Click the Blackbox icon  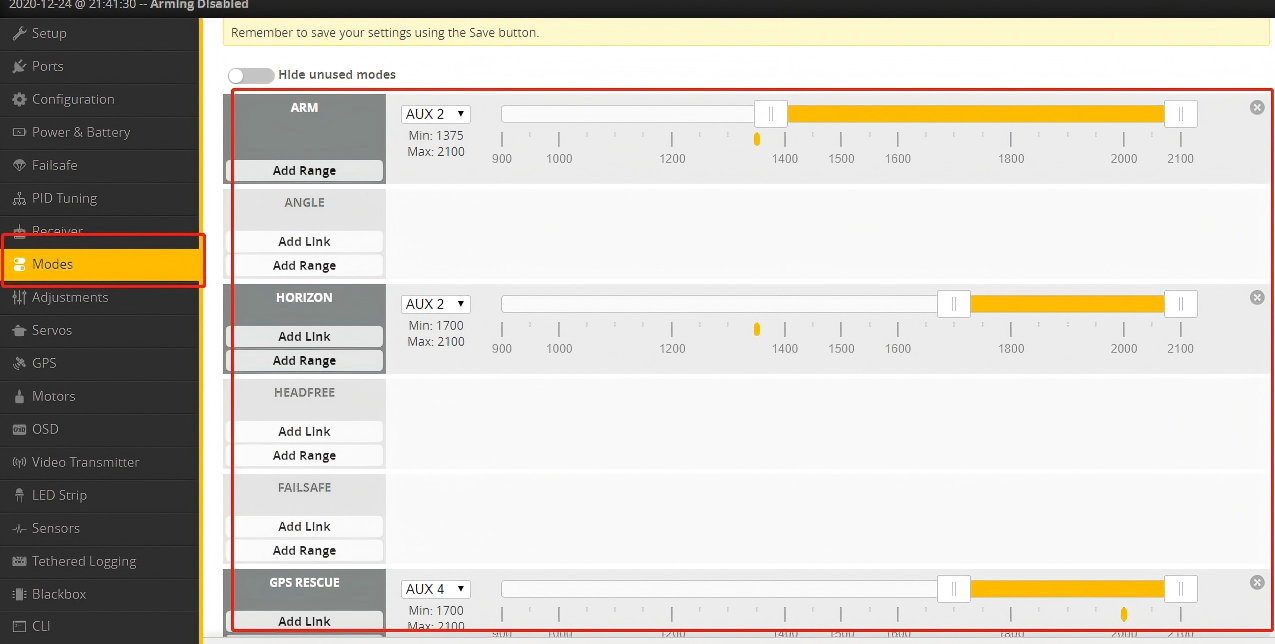pos(19,594)
